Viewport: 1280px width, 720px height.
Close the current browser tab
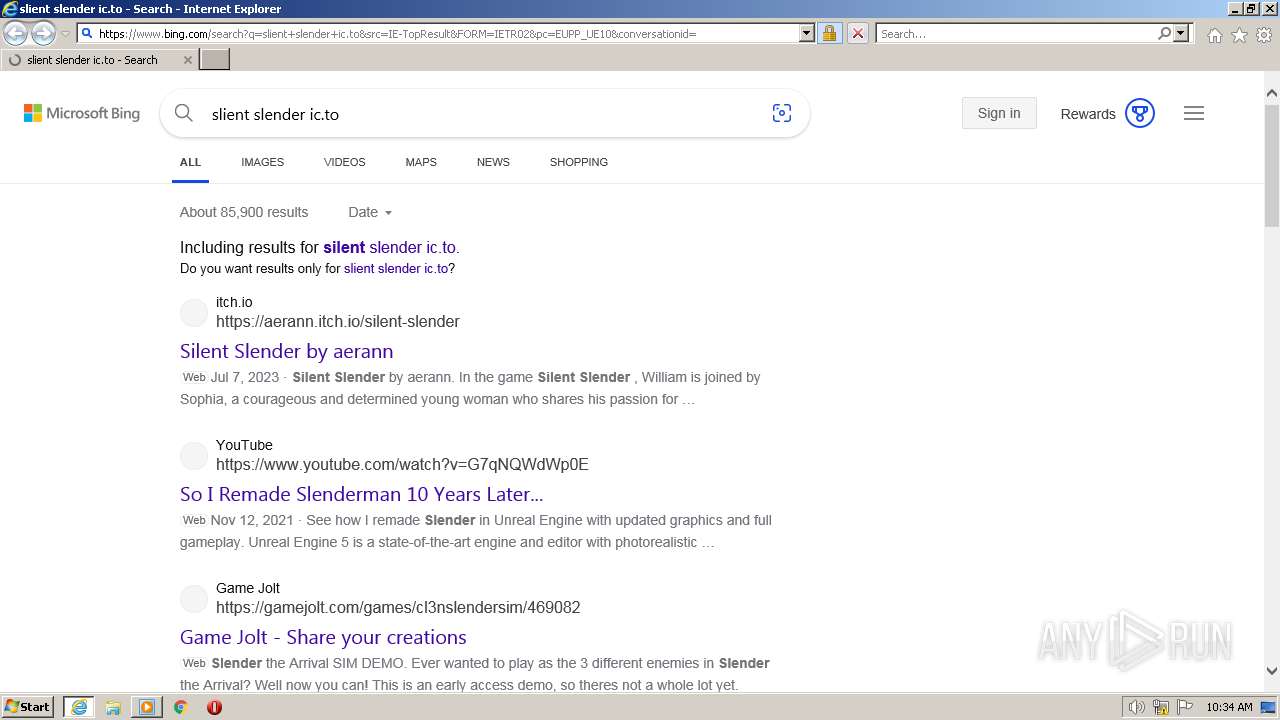188,60
